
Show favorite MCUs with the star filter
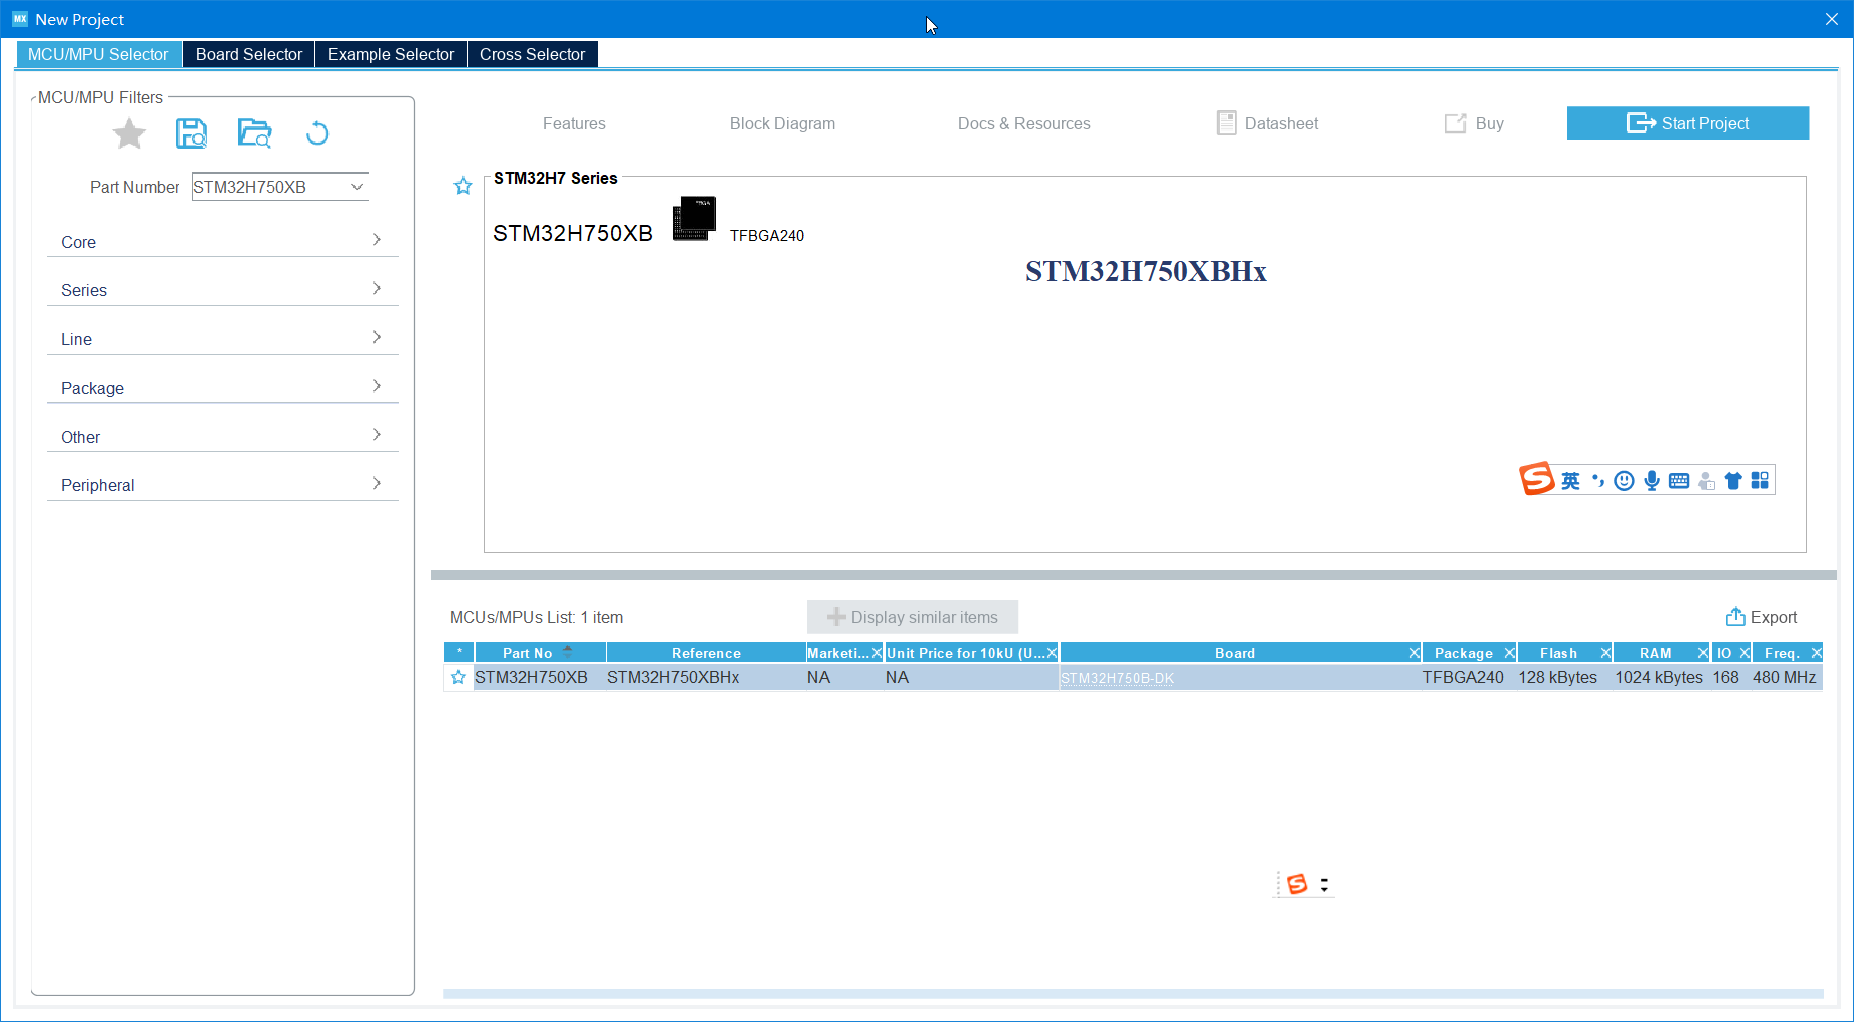[129, 134]
